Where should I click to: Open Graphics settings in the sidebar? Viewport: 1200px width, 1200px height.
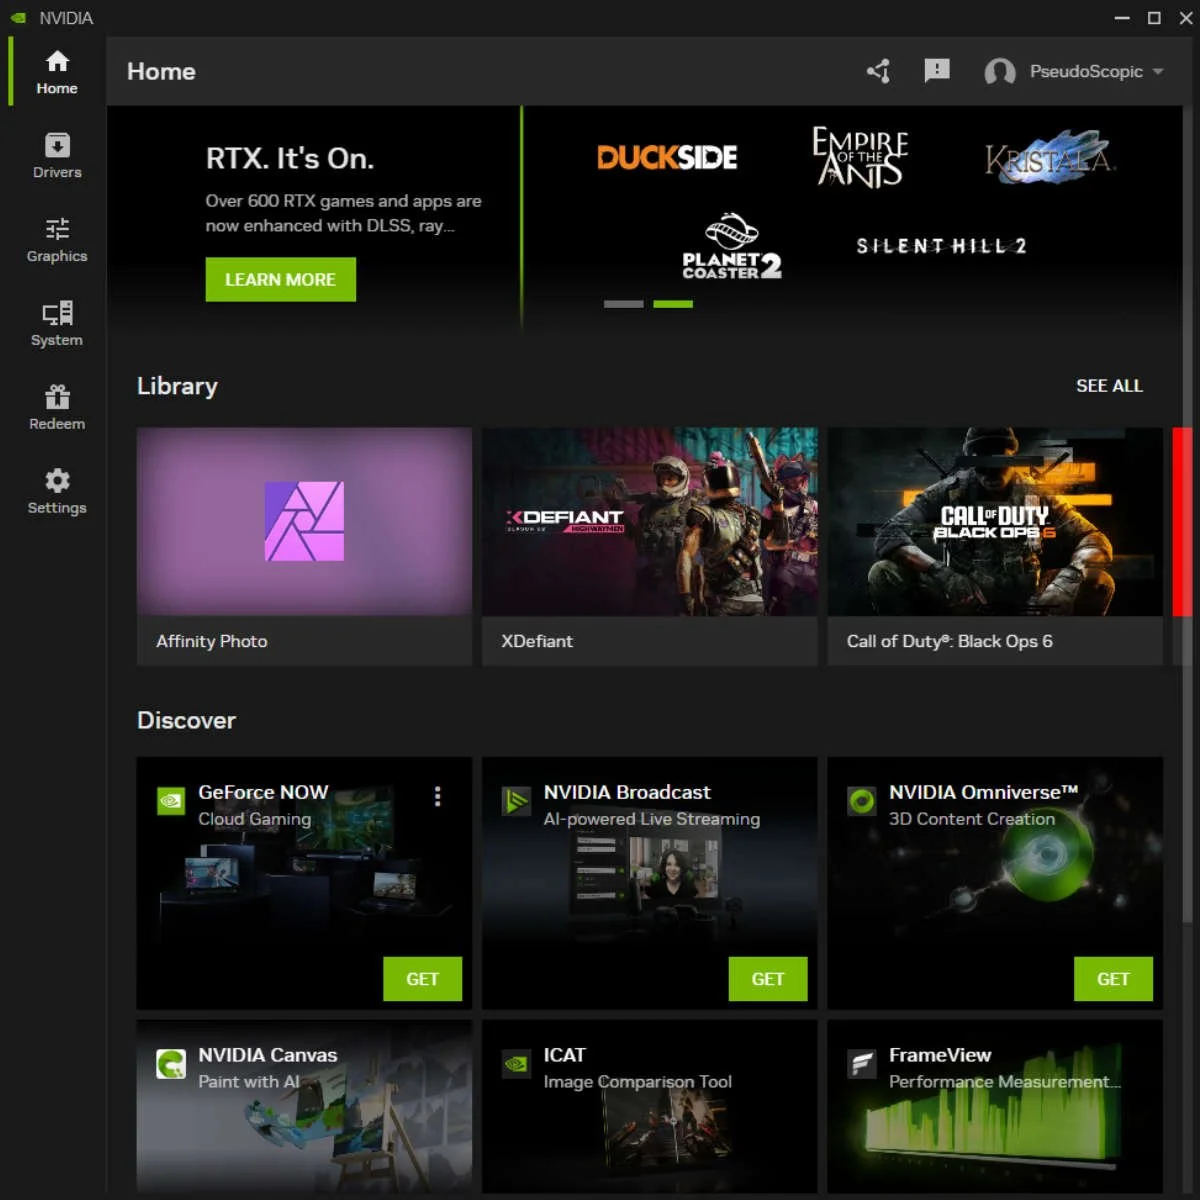55,238
